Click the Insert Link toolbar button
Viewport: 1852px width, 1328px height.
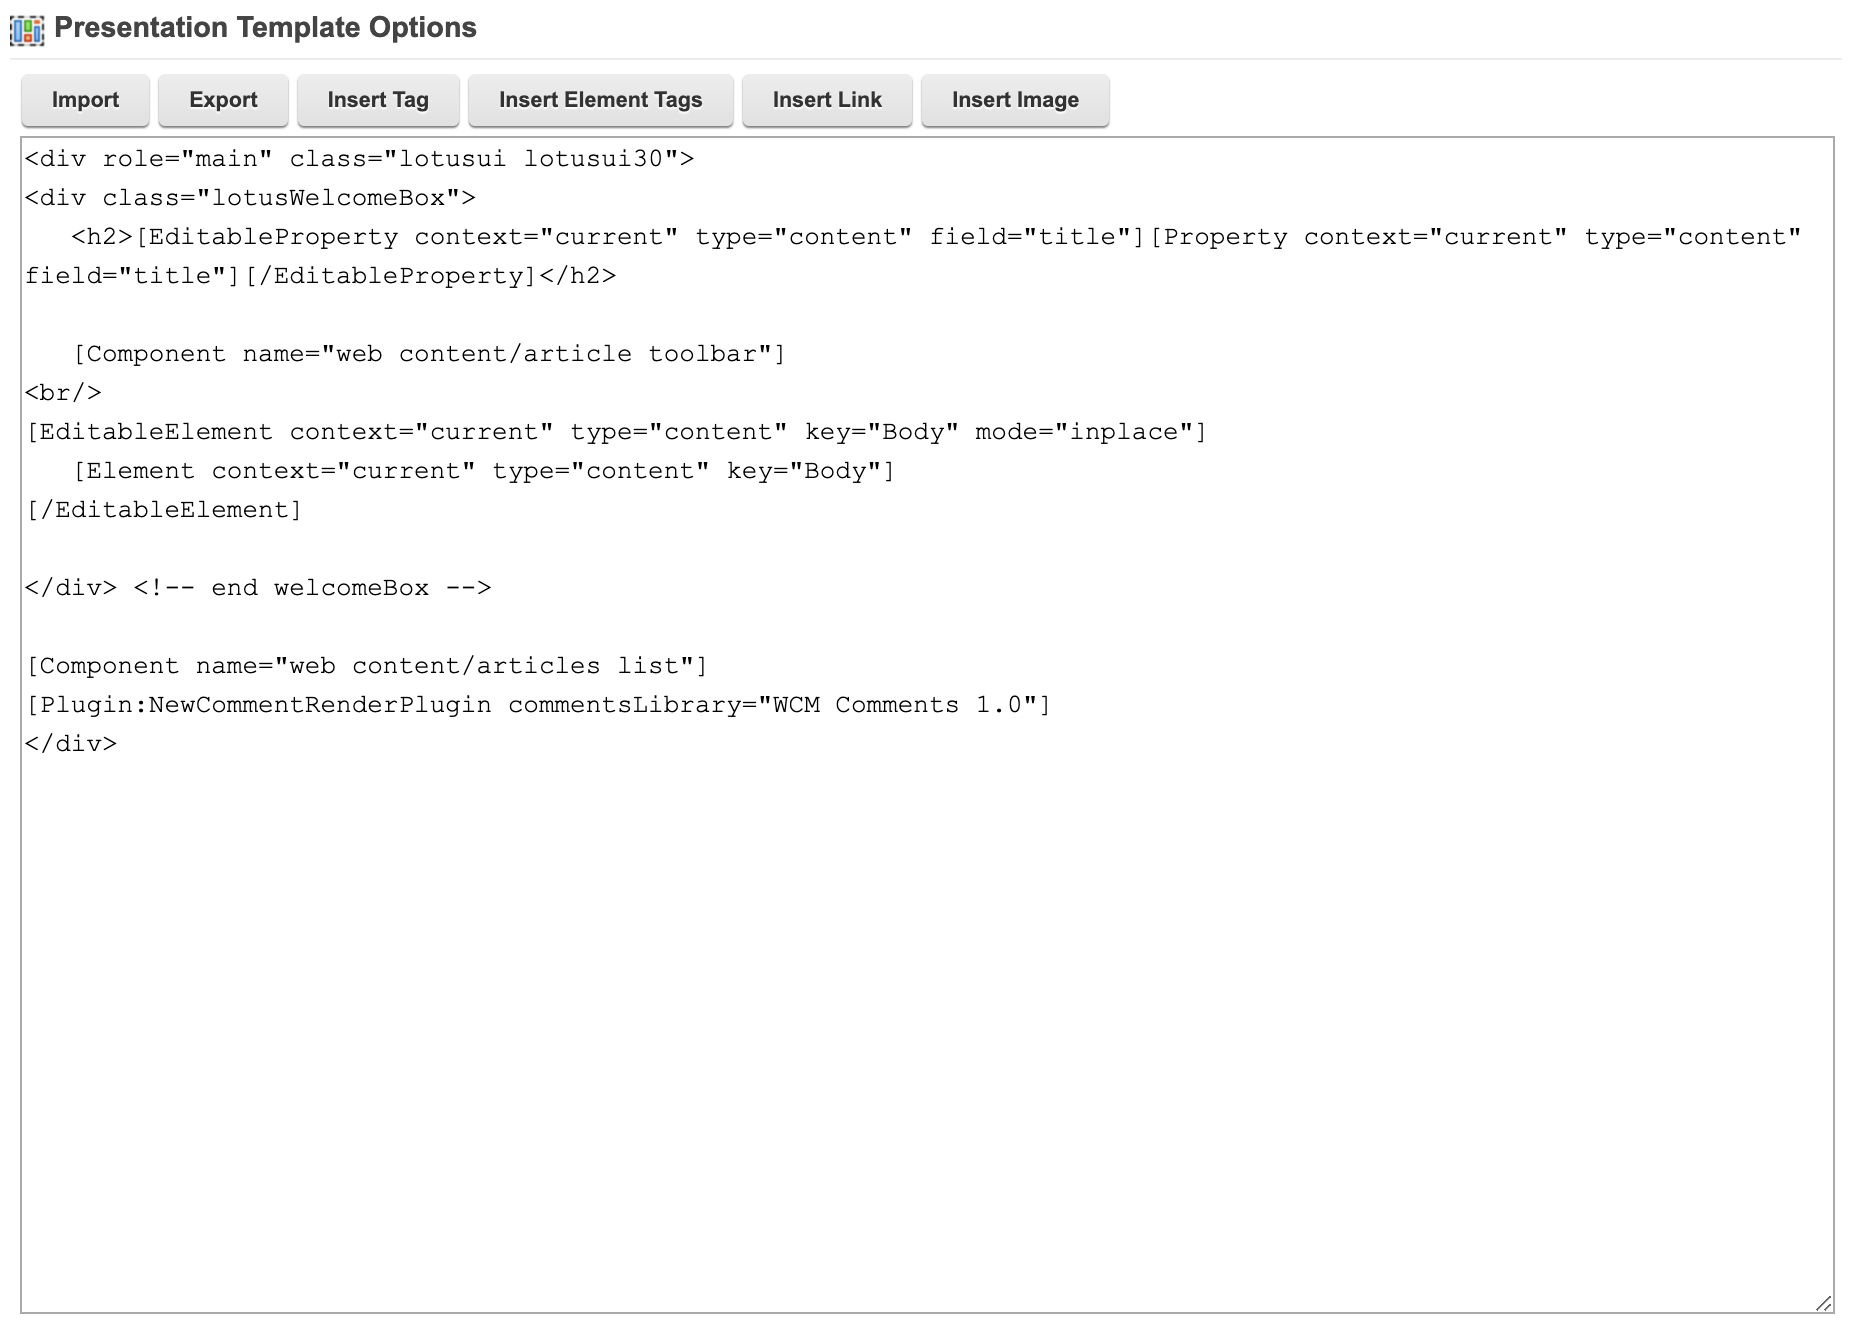pyautogui.click(x=826, y=100)
